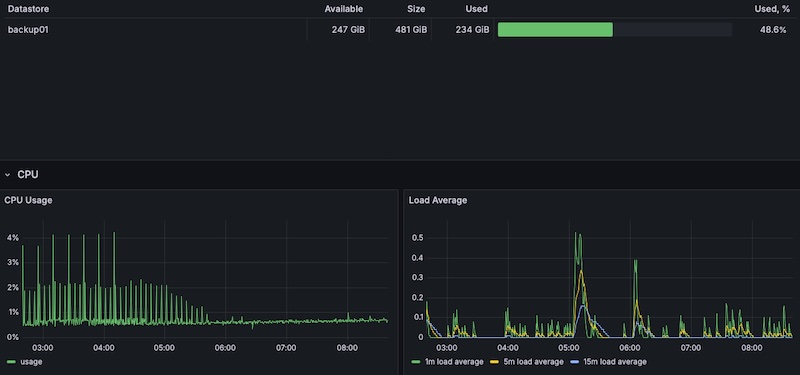Click the 234 GiB used value

tap(472, 30)
